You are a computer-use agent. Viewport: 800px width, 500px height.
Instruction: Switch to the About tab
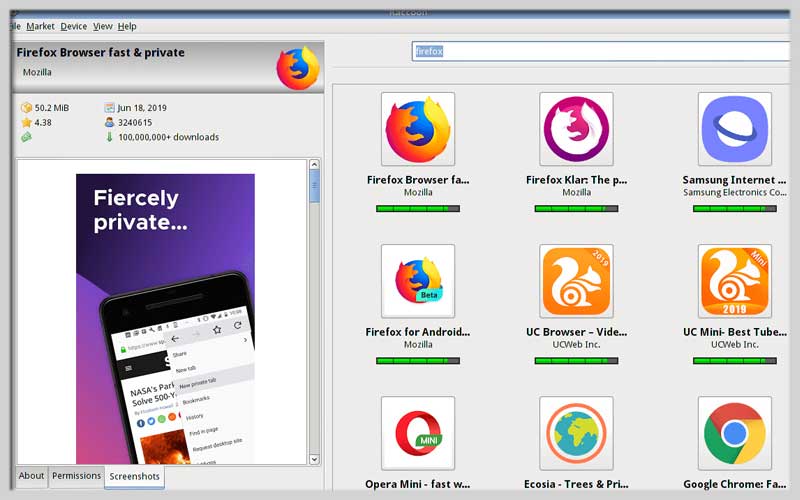click(x=31, y=476)
